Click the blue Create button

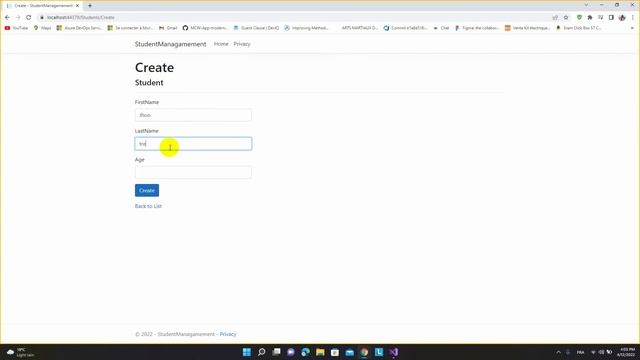click(x=147, y=190)
